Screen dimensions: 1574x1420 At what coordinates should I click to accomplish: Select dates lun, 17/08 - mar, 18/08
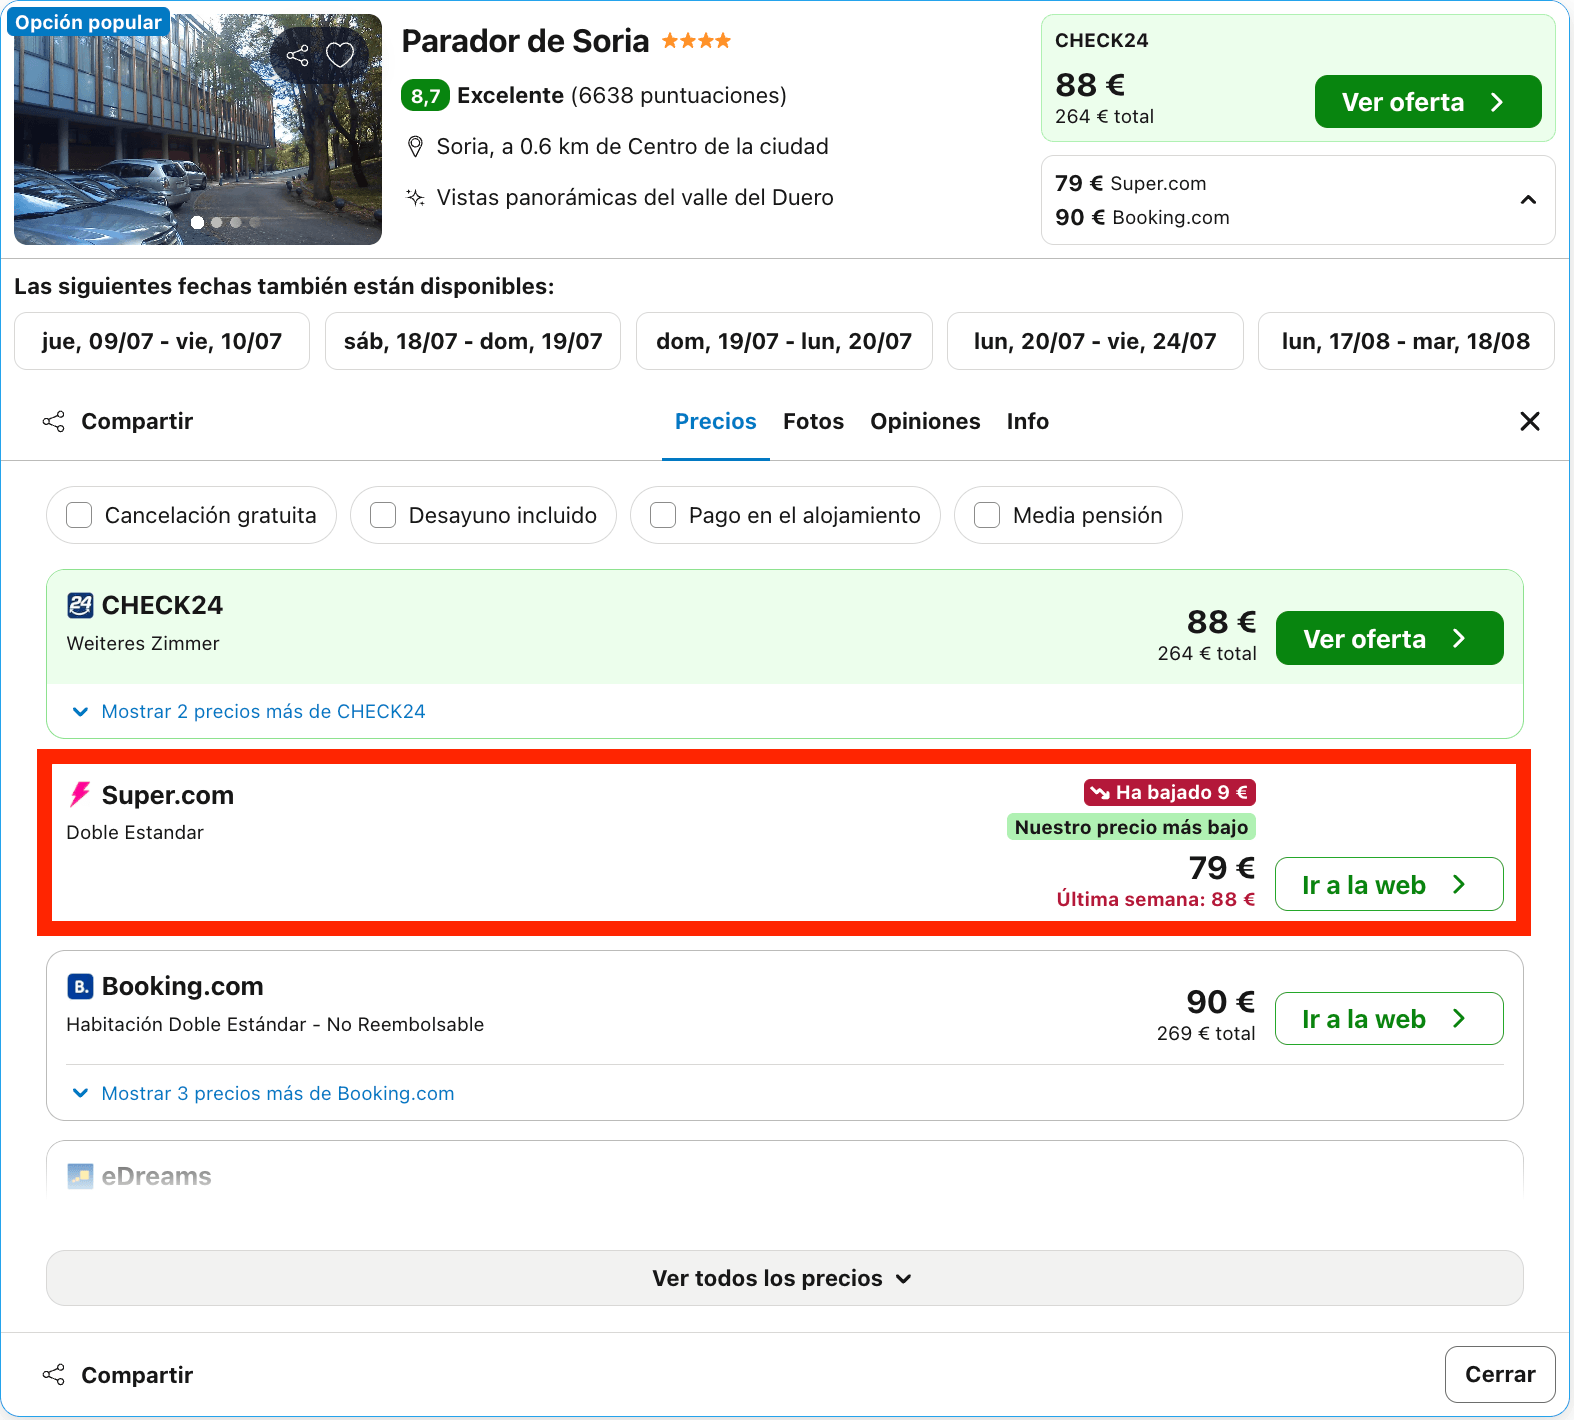(1406, 341)
